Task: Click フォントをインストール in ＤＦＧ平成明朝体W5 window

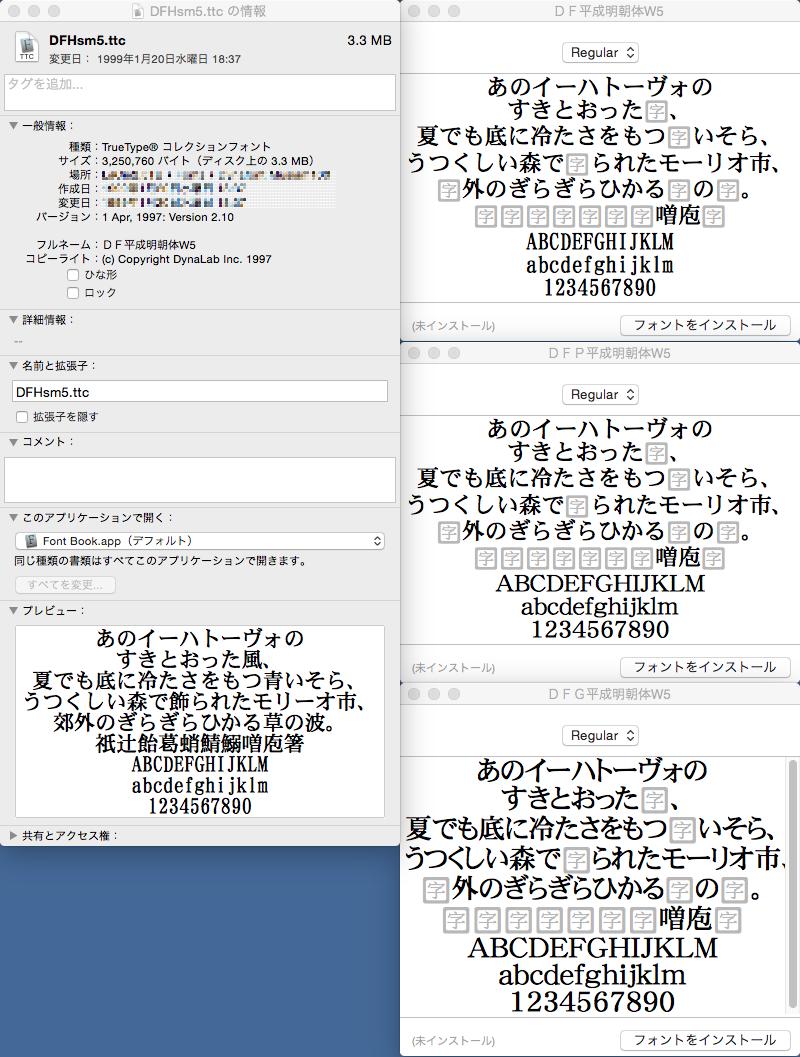Action: (x=704, y=1040)
